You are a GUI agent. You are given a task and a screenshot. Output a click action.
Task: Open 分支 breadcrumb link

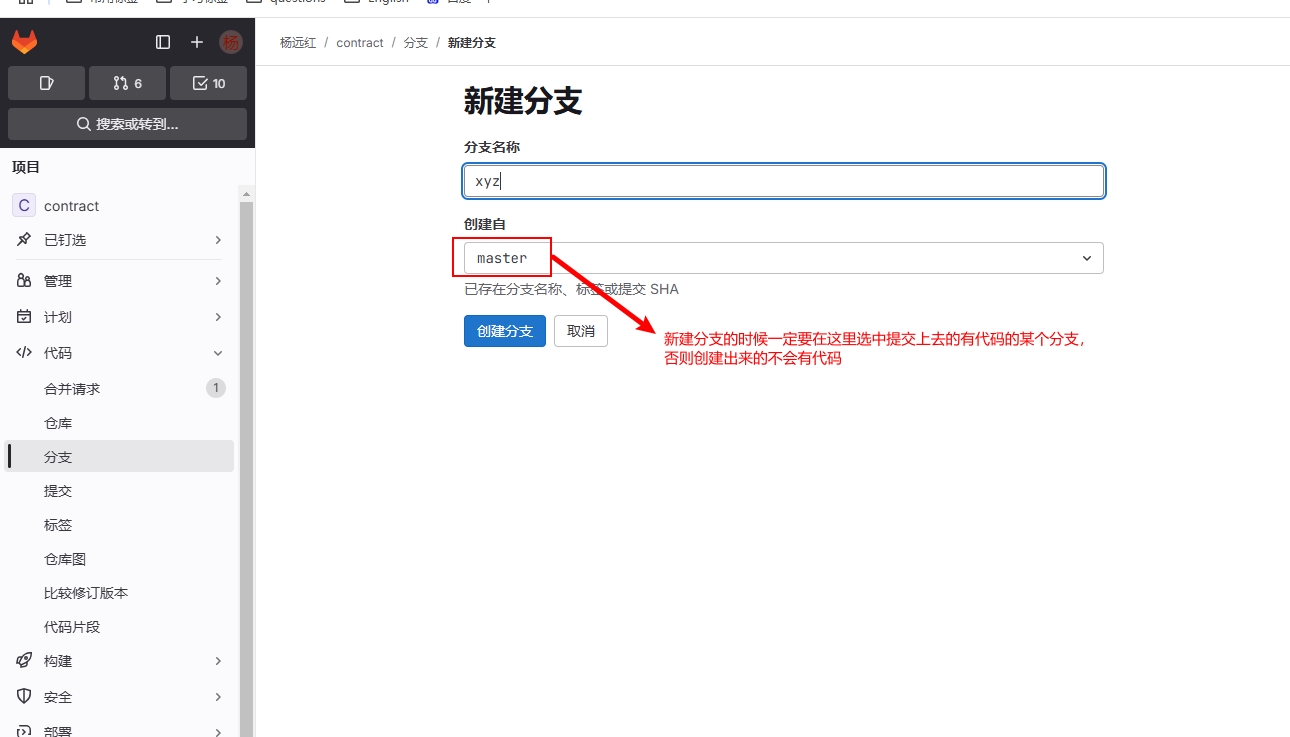click(416, 43)
